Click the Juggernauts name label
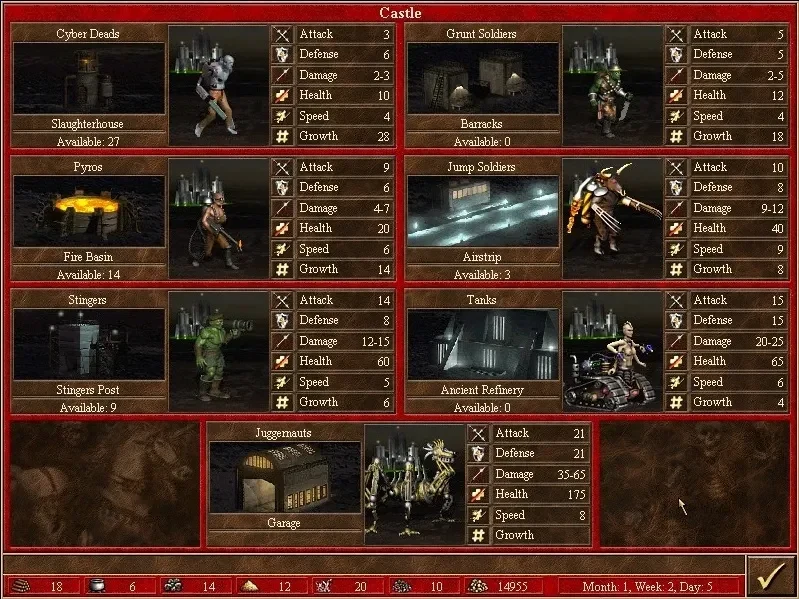 (283, 433)
